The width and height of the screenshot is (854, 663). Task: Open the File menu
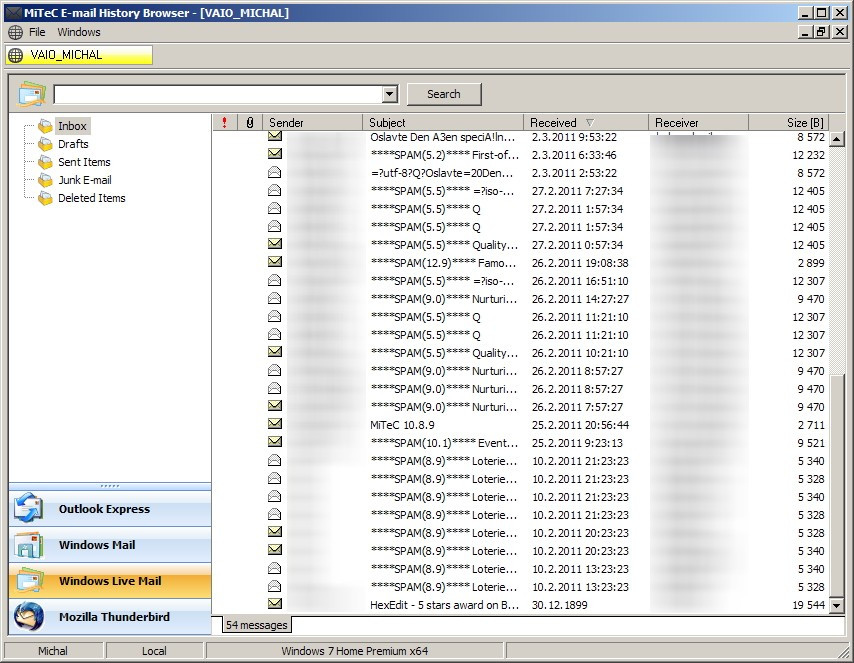(x=37, y=32)
